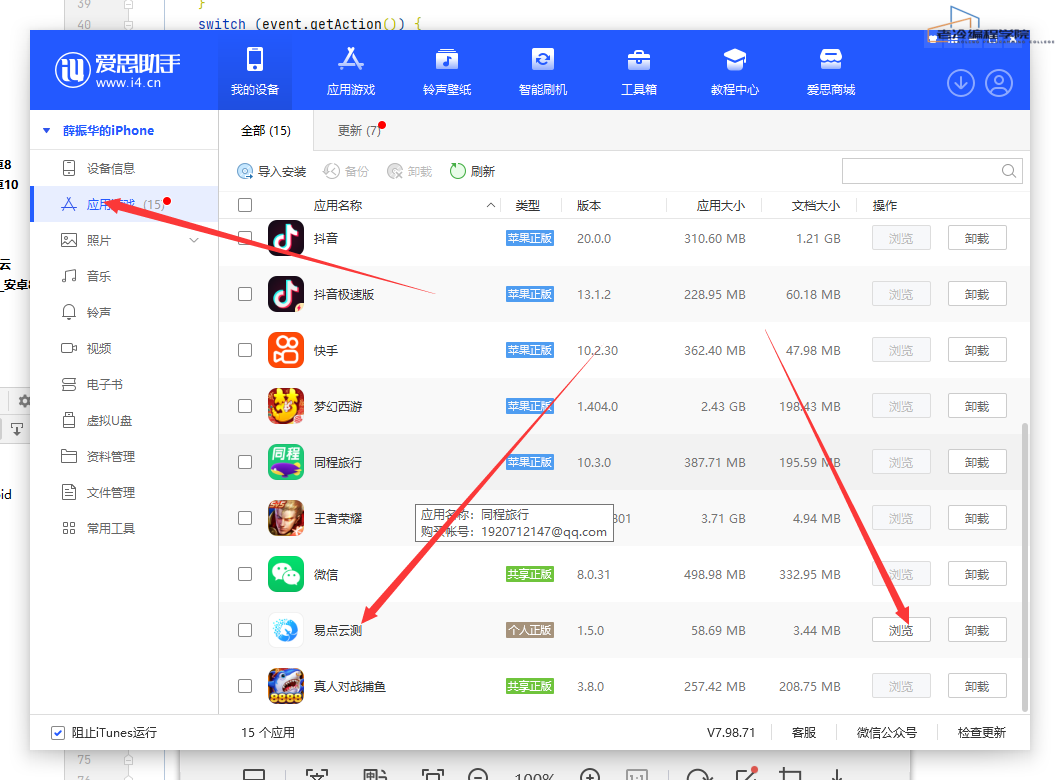Open the 爱思商城 store
Screen dimensions: 1060x780
(831, 71)
